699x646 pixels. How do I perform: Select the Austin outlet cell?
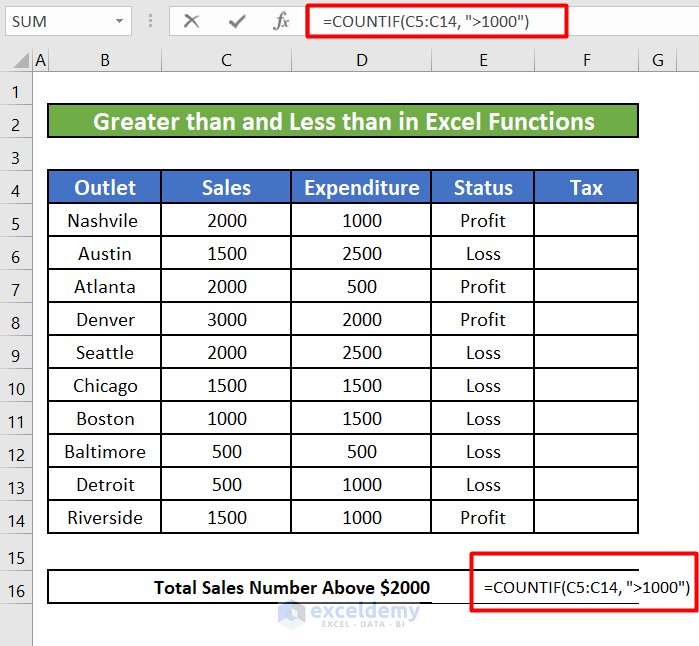click(x=105, y=253)
